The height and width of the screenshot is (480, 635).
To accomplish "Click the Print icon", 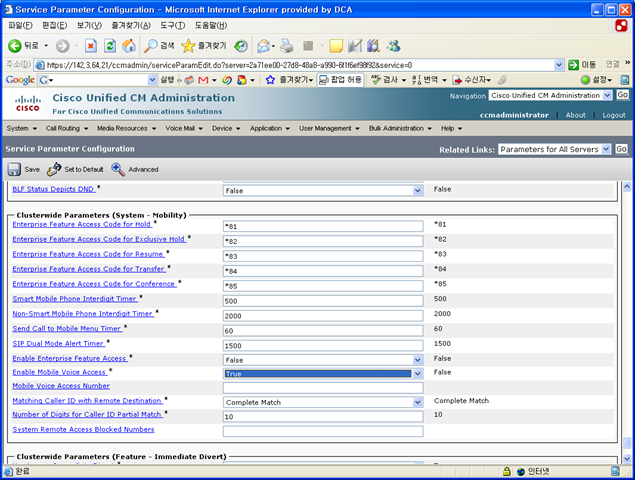I will pos(287,46).
